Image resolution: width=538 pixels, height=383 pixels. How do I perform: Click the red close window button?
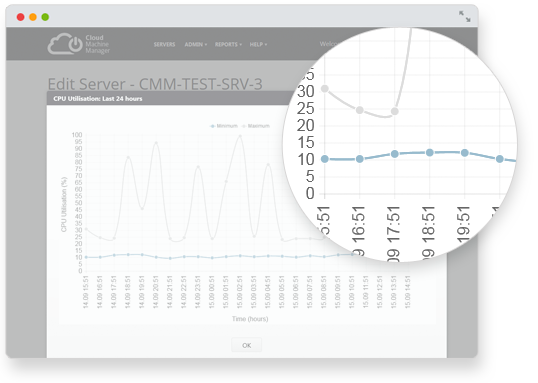[21, 17]
